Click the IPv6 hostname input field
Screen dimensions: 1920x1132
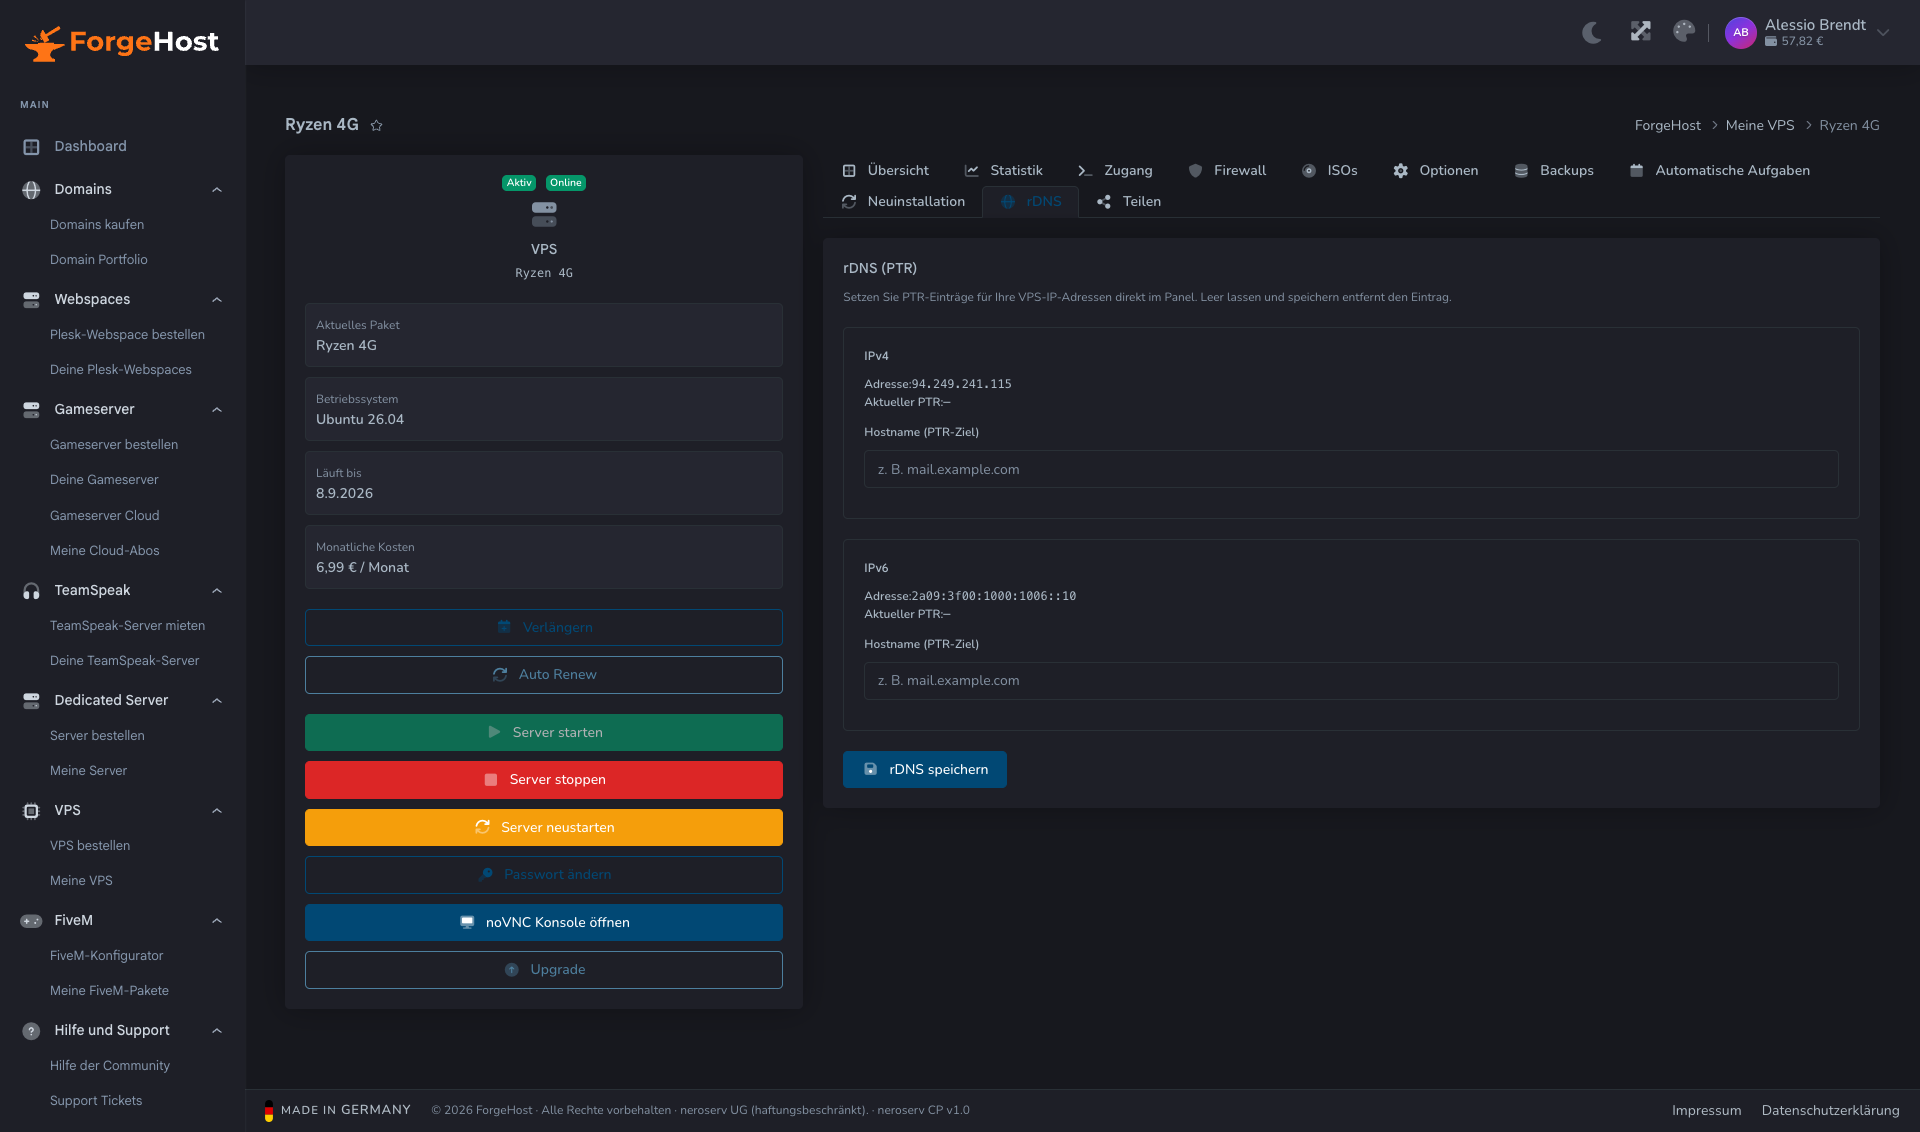[1351, 681]
